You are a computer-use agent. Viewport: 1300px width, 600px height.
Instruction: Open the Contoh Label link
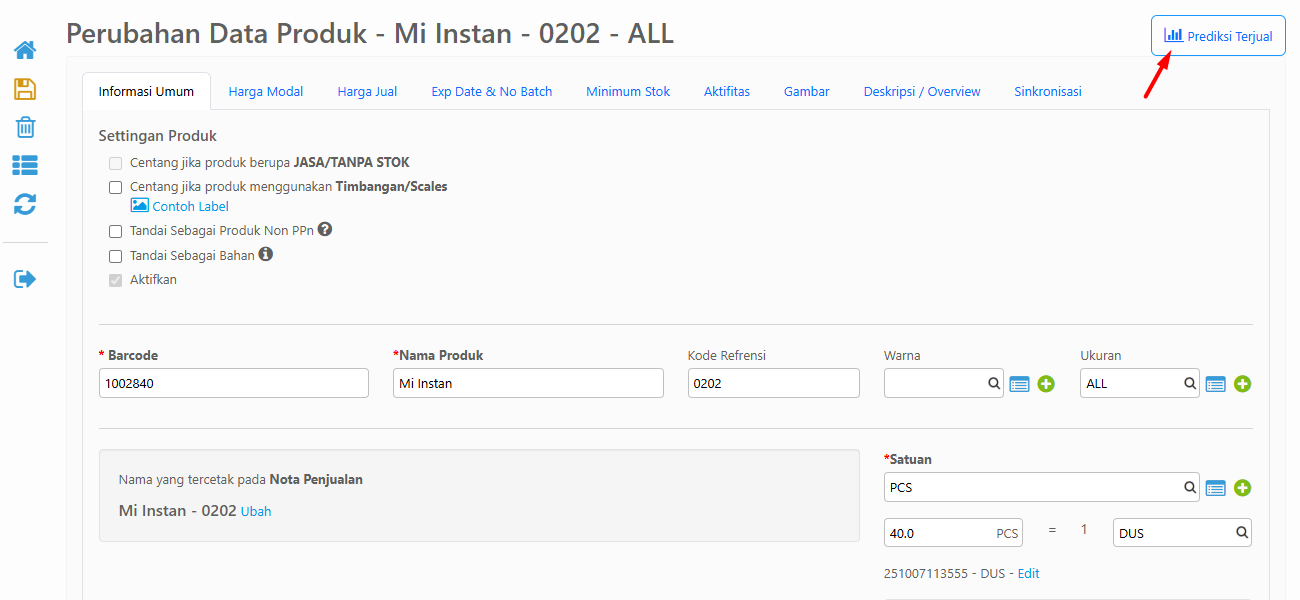(x=190, y=206)
